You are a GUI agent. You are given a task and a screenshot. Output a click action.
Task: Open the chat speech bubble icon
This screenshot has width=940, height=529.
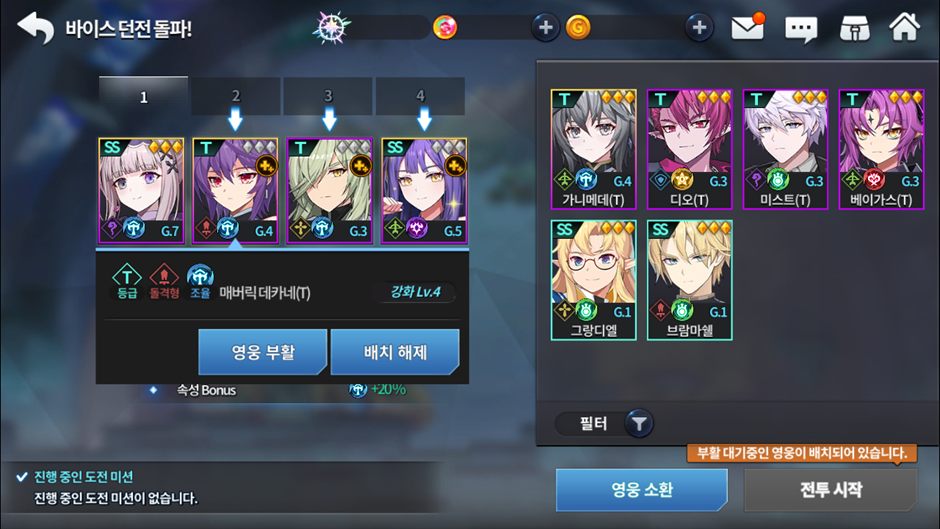[x=801, y=28]
